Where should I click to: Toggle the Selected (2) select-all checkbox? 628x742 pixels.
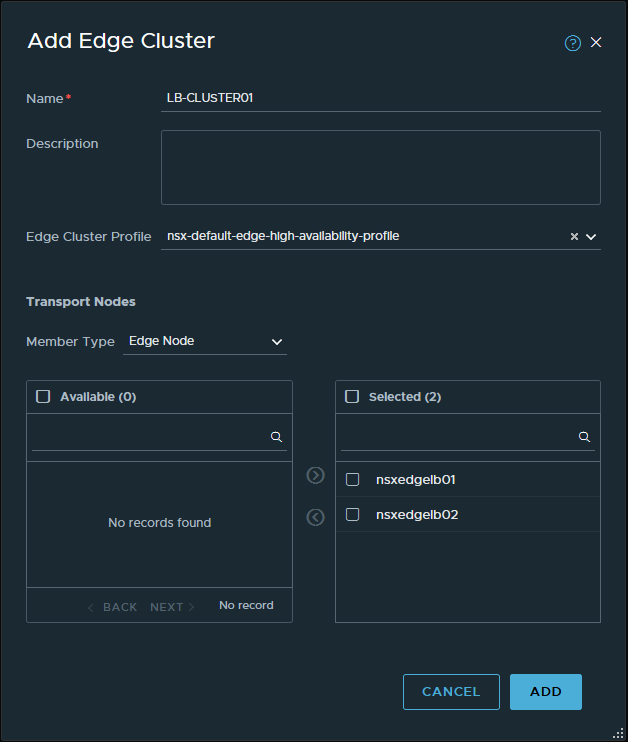point(352,396)
